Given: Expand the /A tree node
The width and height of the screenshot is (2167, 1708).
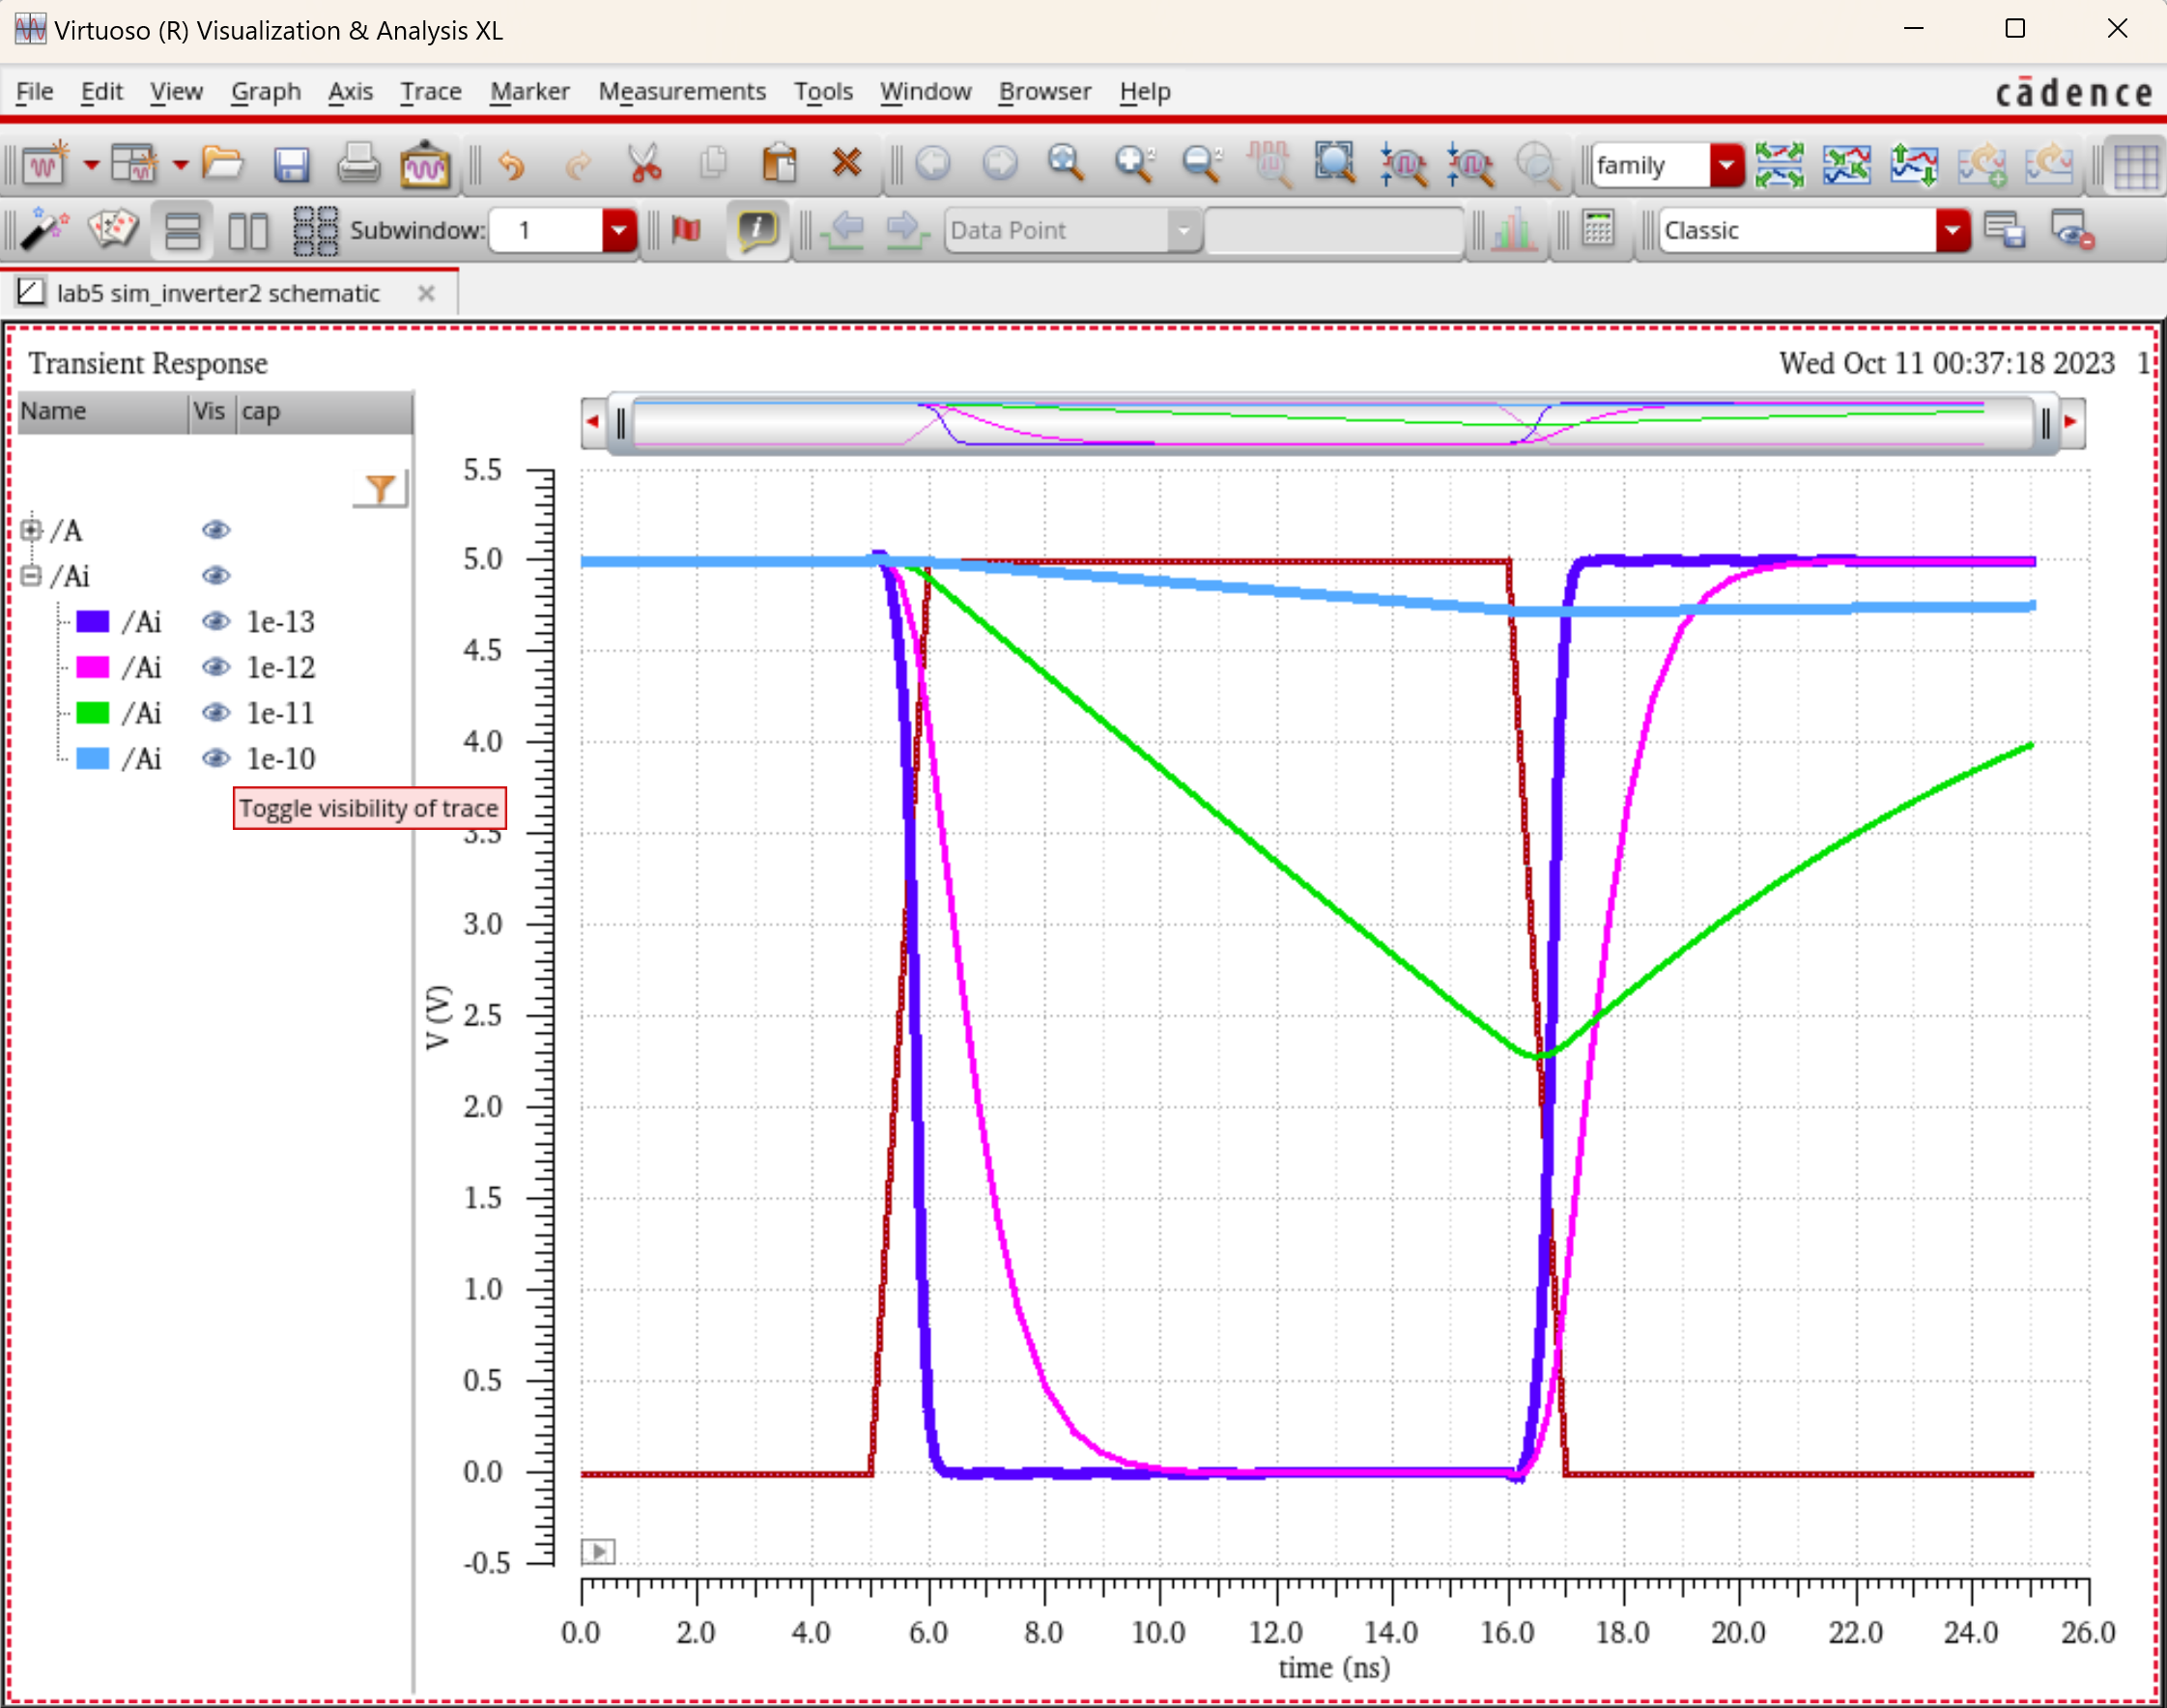Looking at the screenshot, I should (31, 530).
